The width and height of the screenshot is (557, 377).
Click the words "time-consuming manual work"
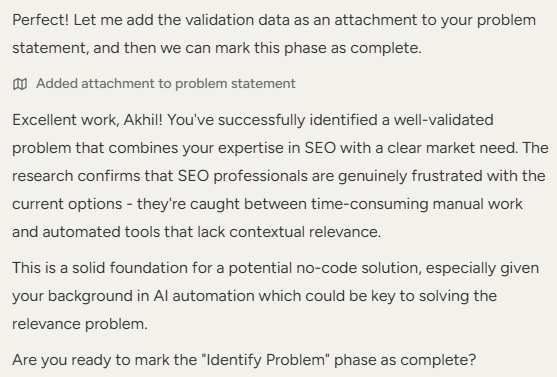point(417,204)
